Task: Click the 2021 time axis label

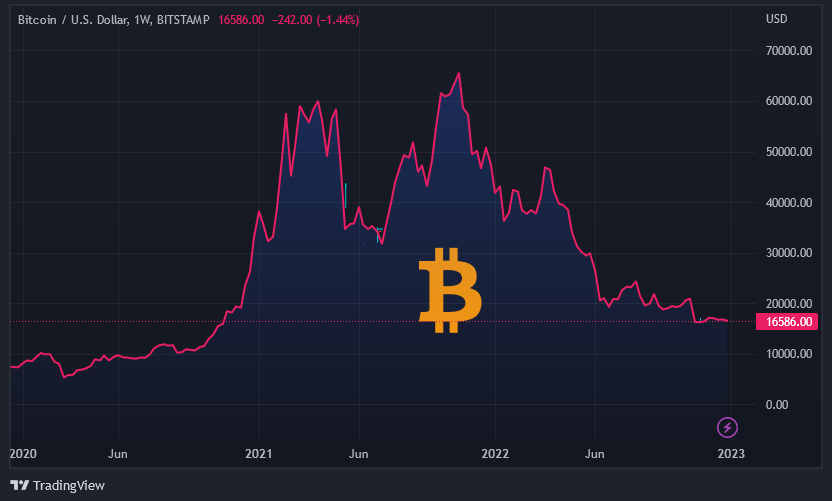Action: tap(258, 454)
